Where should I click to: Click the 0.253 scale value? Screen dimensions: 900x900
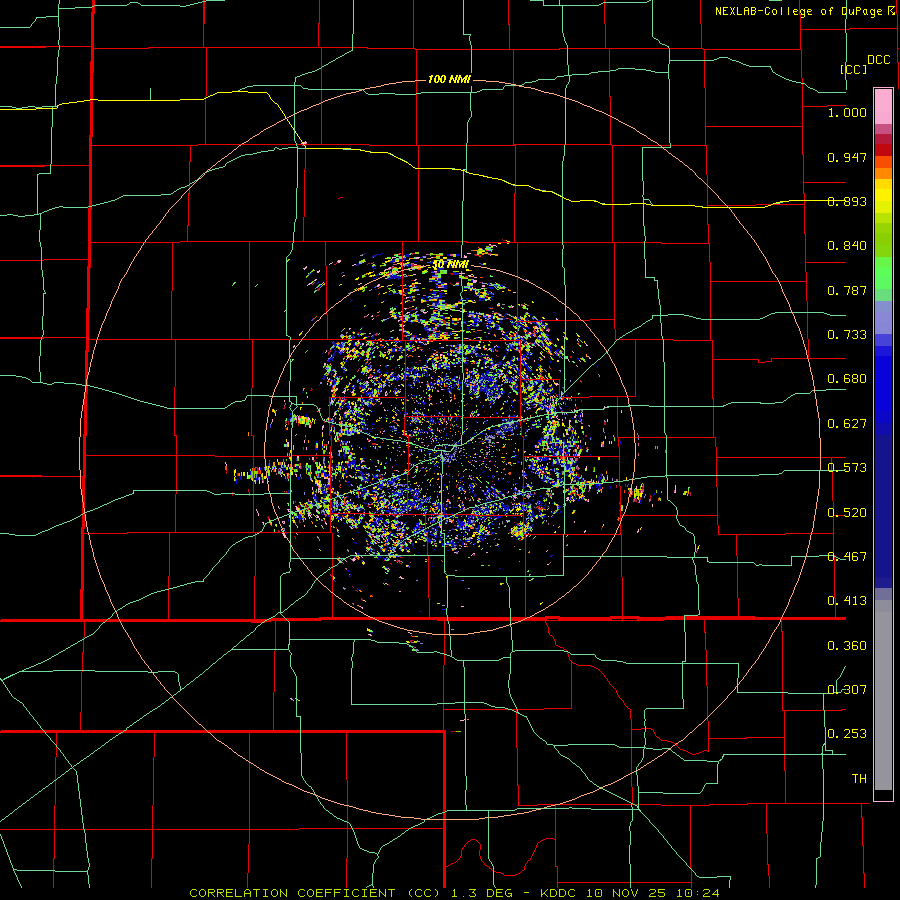click(847, 734)
